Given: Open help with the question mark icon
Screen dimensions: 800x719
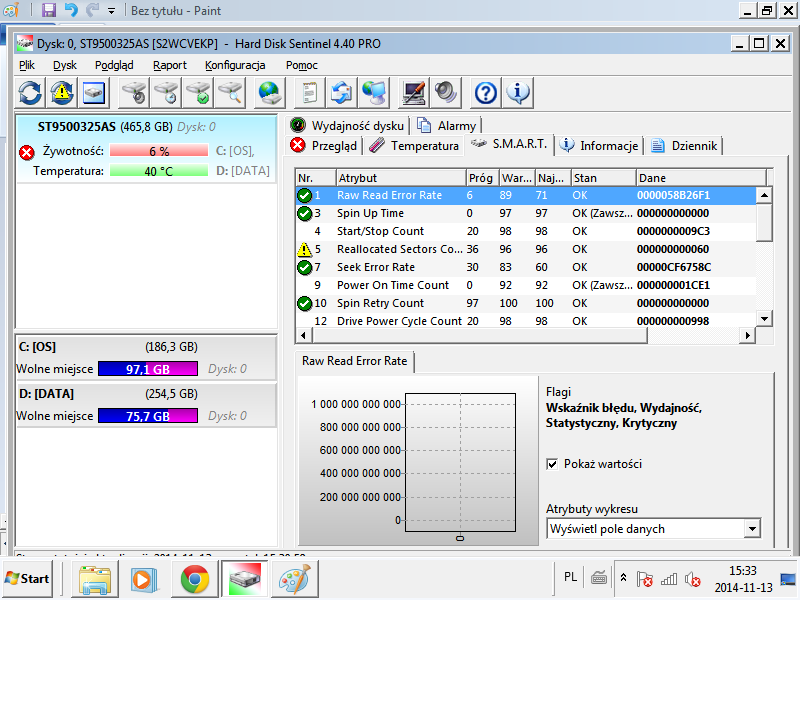Looking at the screenshot, I should coord(485,93).
